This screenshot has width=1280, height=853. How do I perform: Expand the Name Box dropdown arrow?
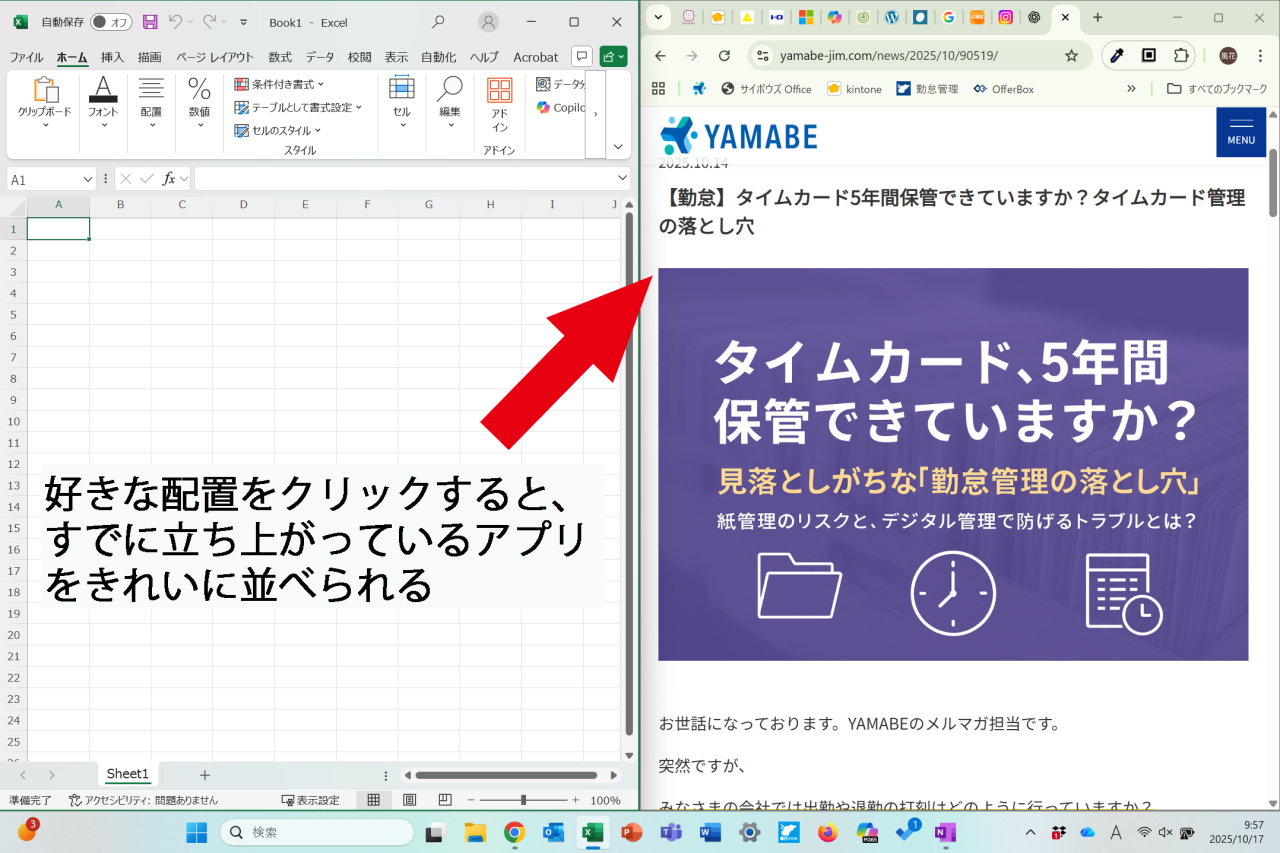click(87, 179)
